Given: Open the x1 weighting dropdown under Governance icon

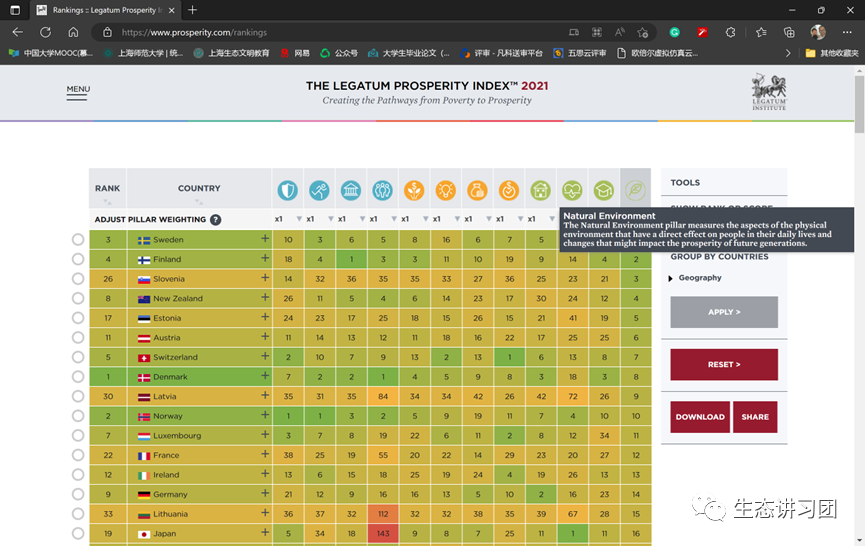Looking at the screenshot, I should pos(351,219).
